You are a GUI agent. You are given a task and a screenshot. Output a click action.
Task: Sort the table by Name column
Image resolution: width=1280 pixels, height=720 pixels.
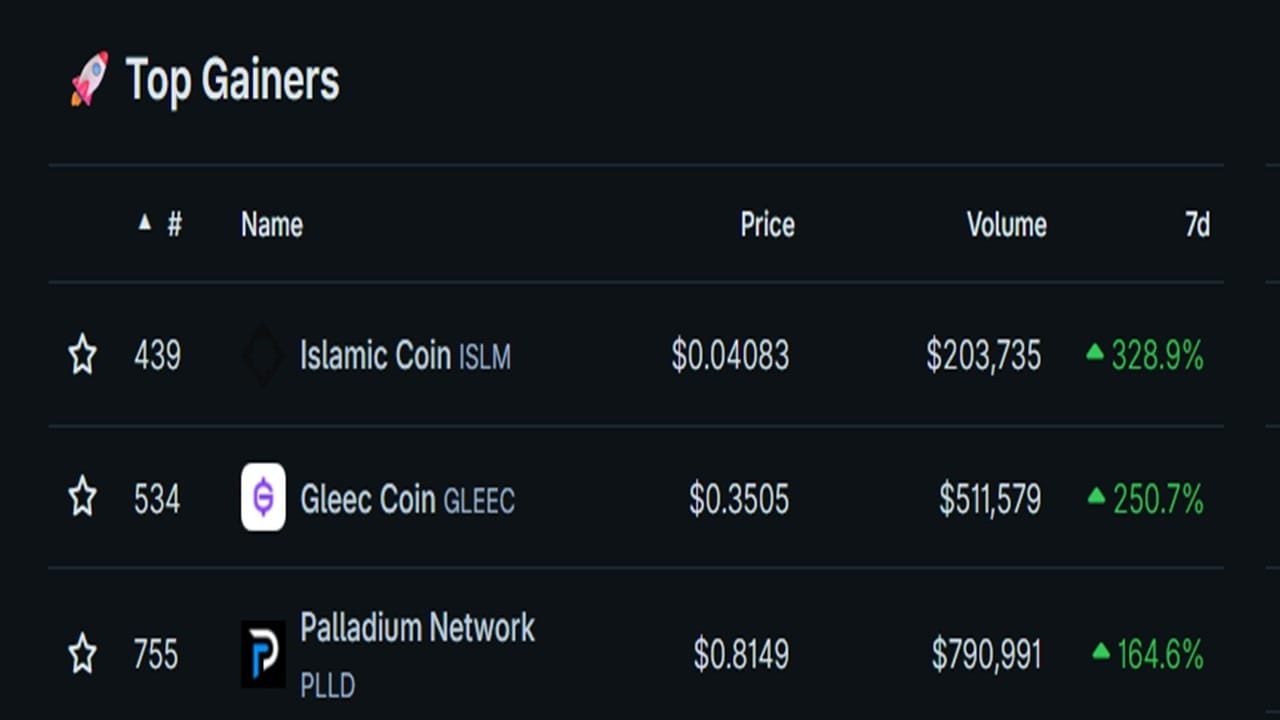click(x=271, y=225)
